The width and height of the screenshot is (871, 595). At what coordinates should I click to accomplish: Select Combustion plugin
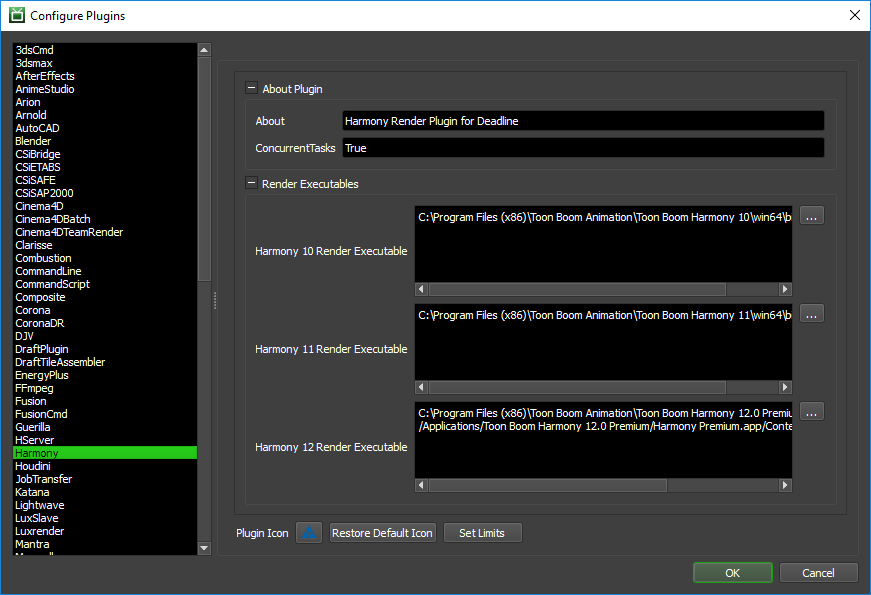click(104, 258)
